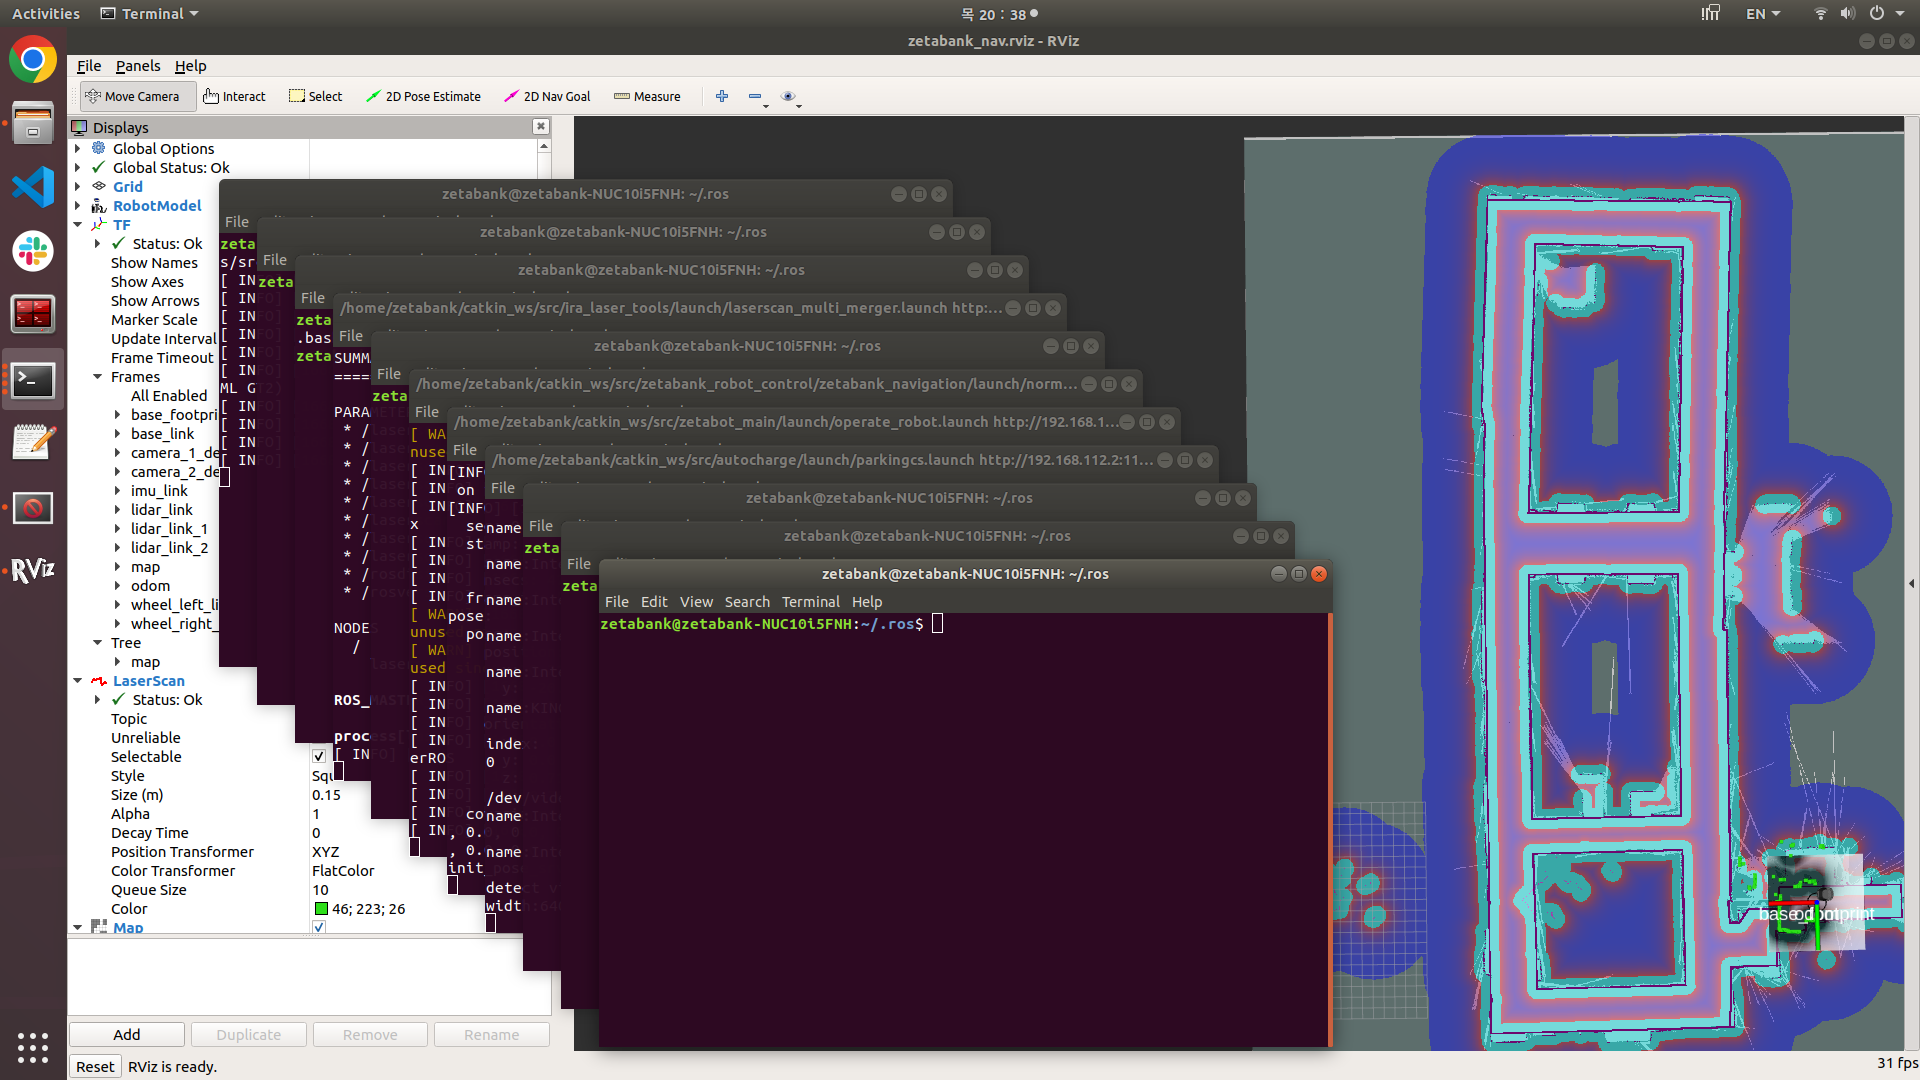
Task: Toggle the Selectable checkbox for LaserScan
Action: [x=319, y=757]
